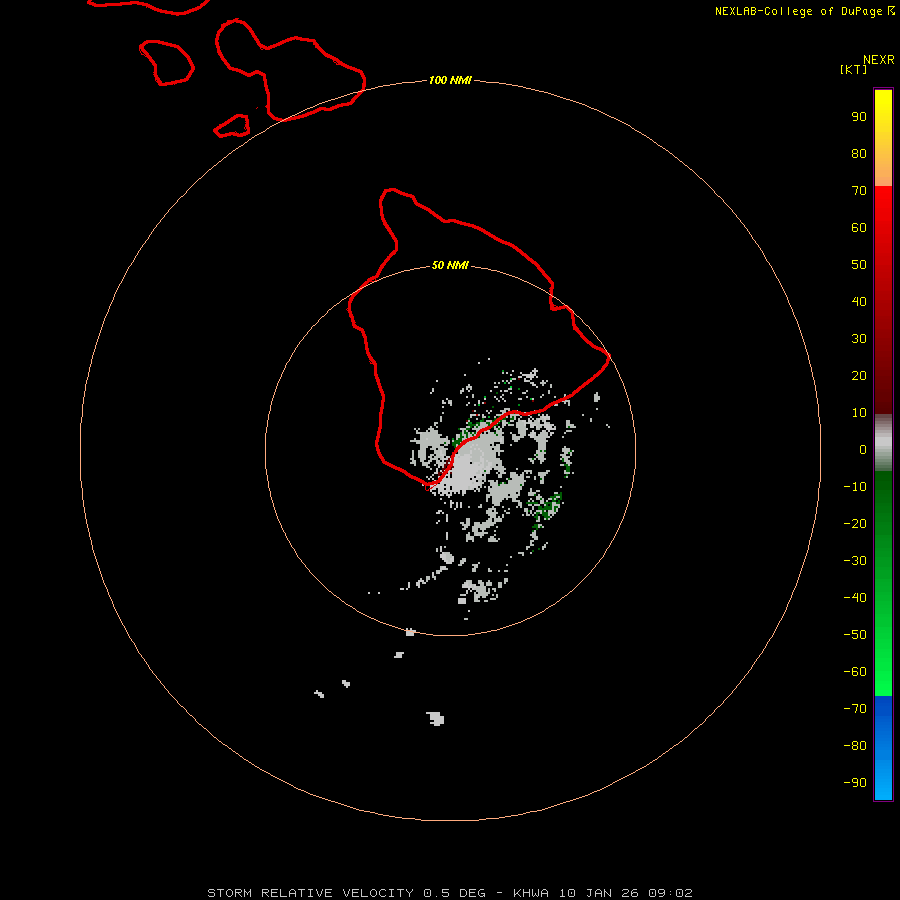This screenshot has height=900, width=900.
Task: Pick the green band of the color bar
Action: point(883,584)
